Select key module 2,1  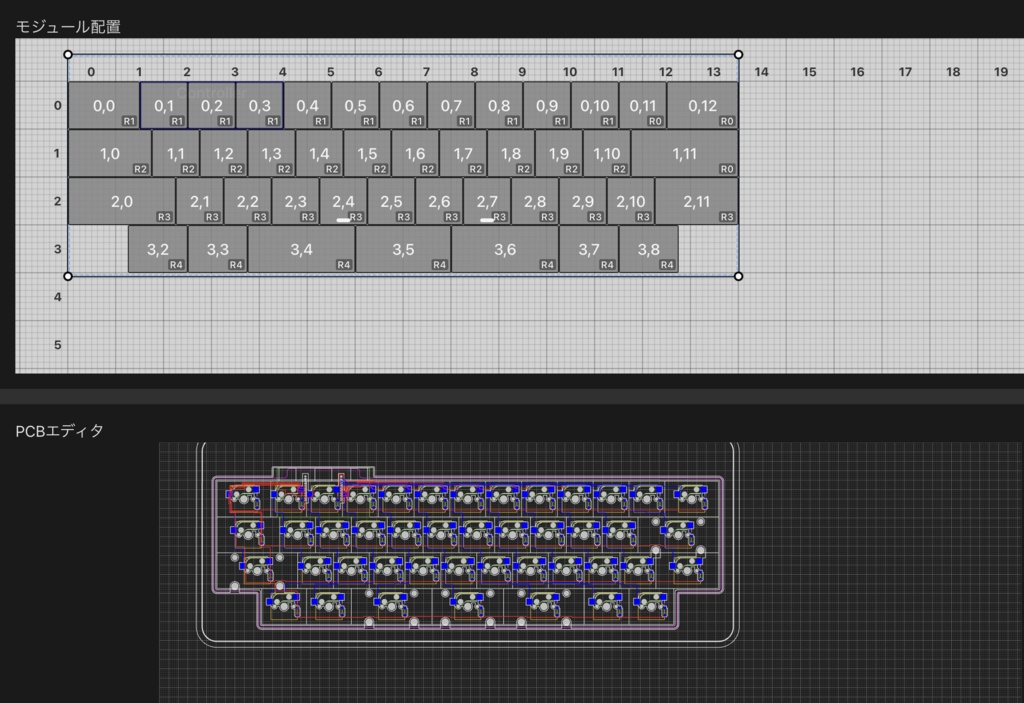[x=200, y=201]
